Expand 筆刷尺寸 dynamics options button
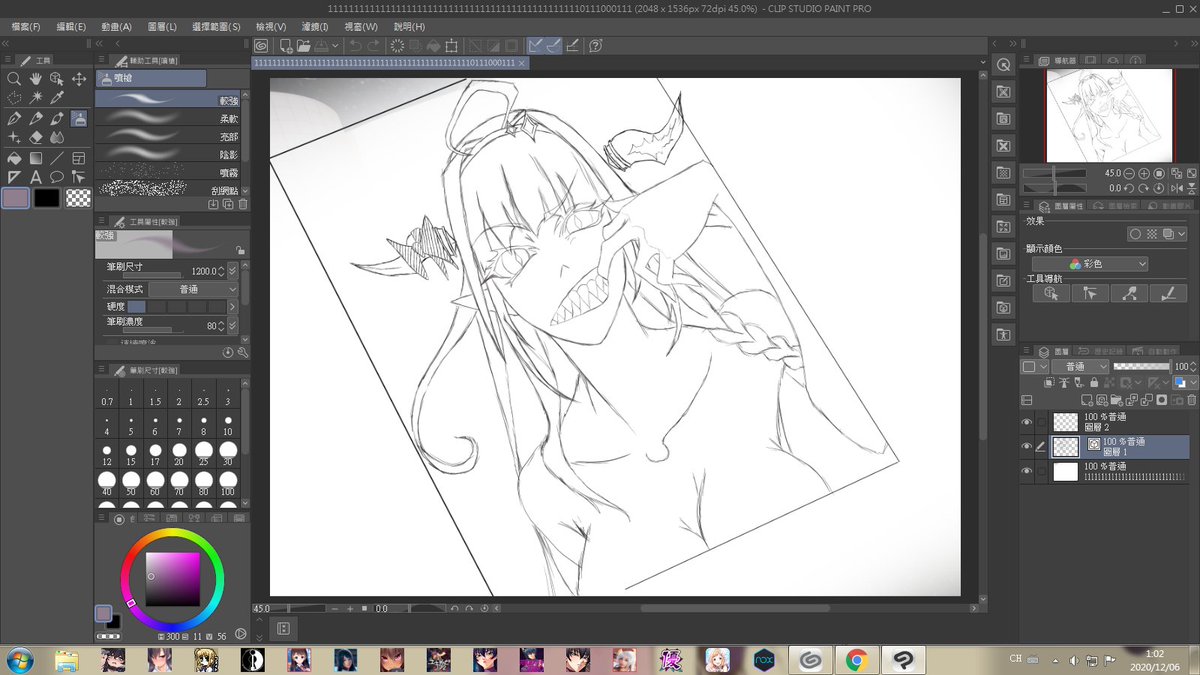This screenshot has height=675, width=1200. pyautogui.click(x=232, y=271)
